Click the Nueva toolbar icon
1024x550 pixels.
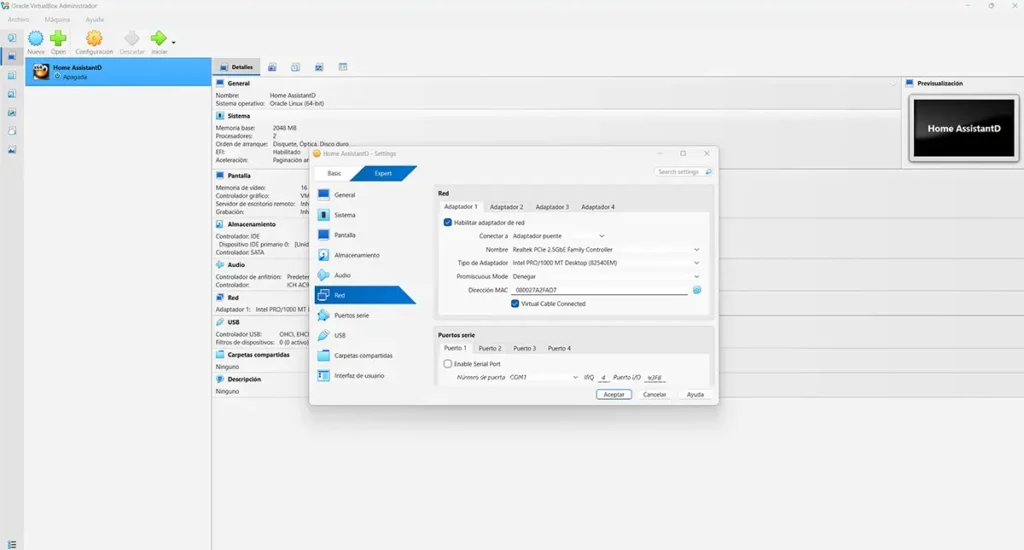[36, 39]
